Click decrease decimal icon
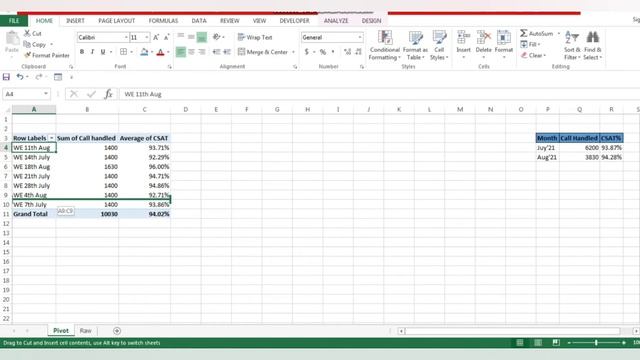 coord(358,52)
